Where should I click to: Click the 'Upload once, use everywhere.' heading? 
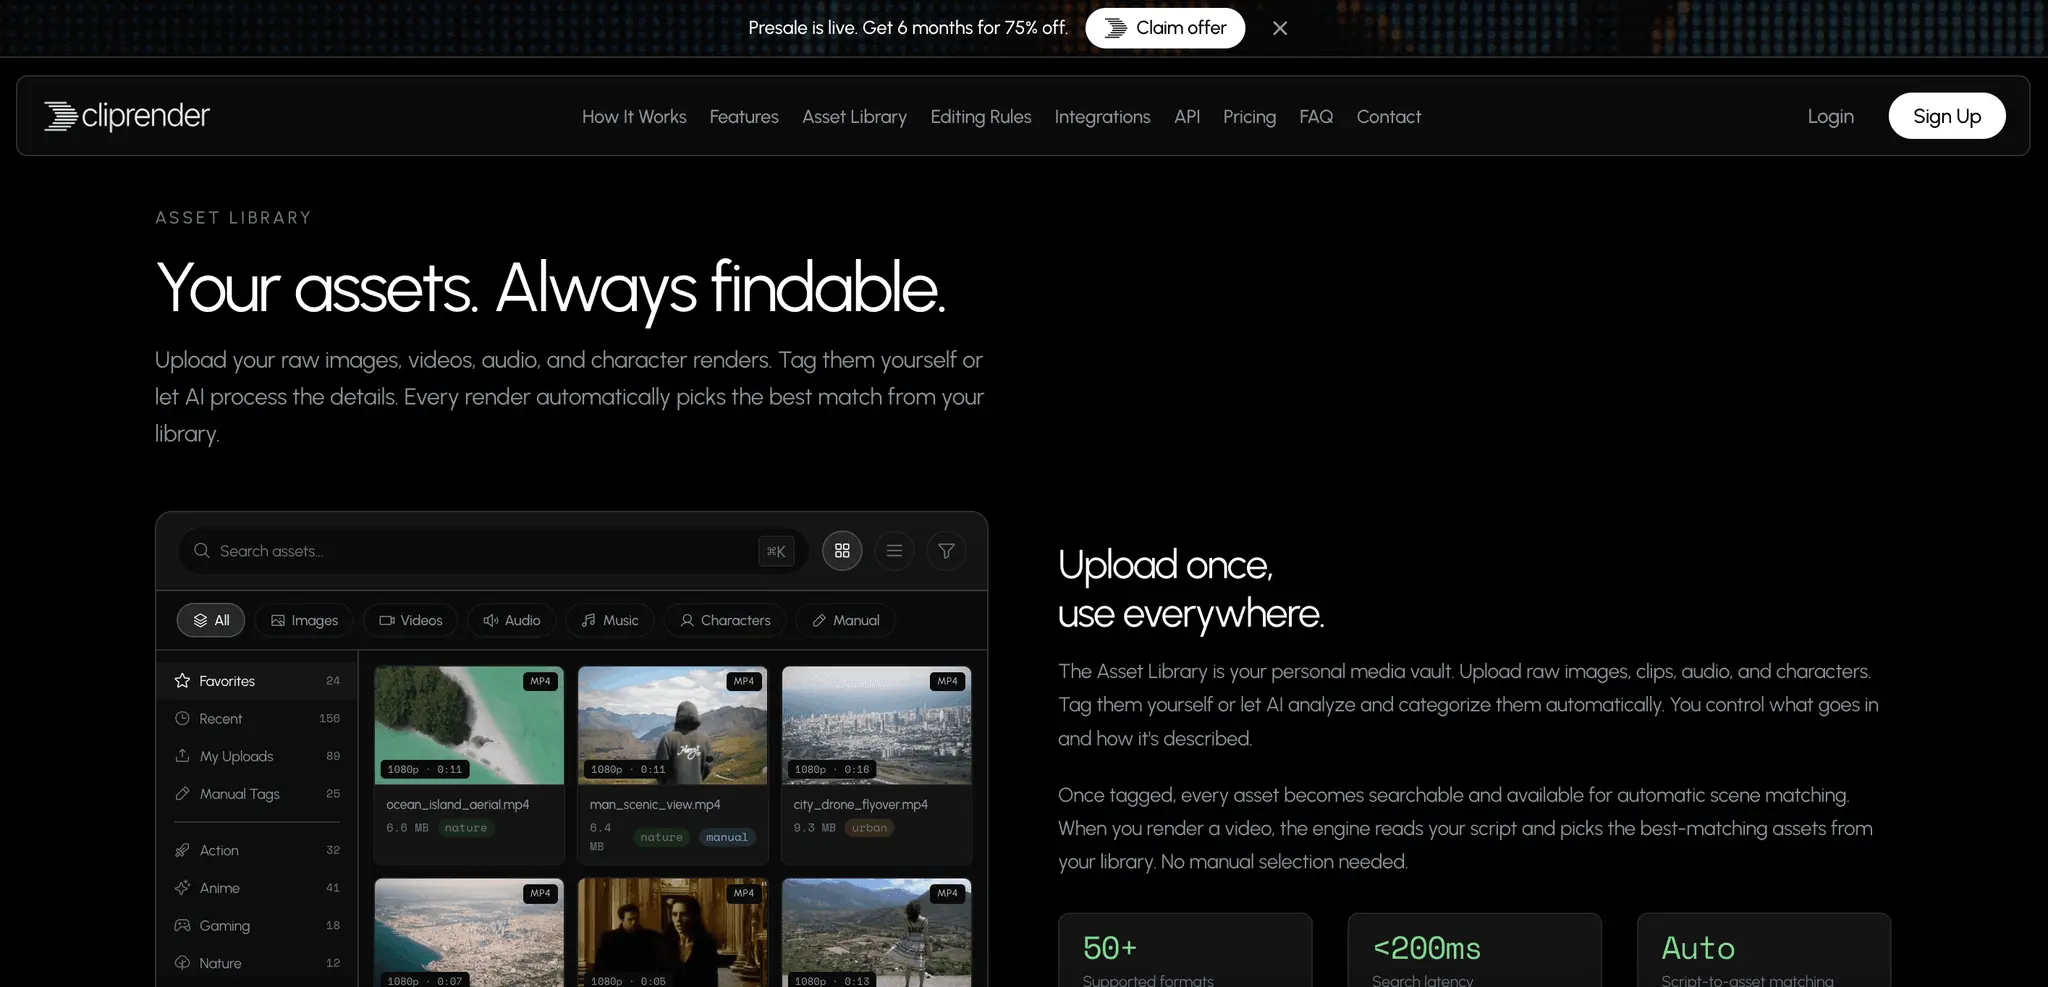pos(1191,589)
